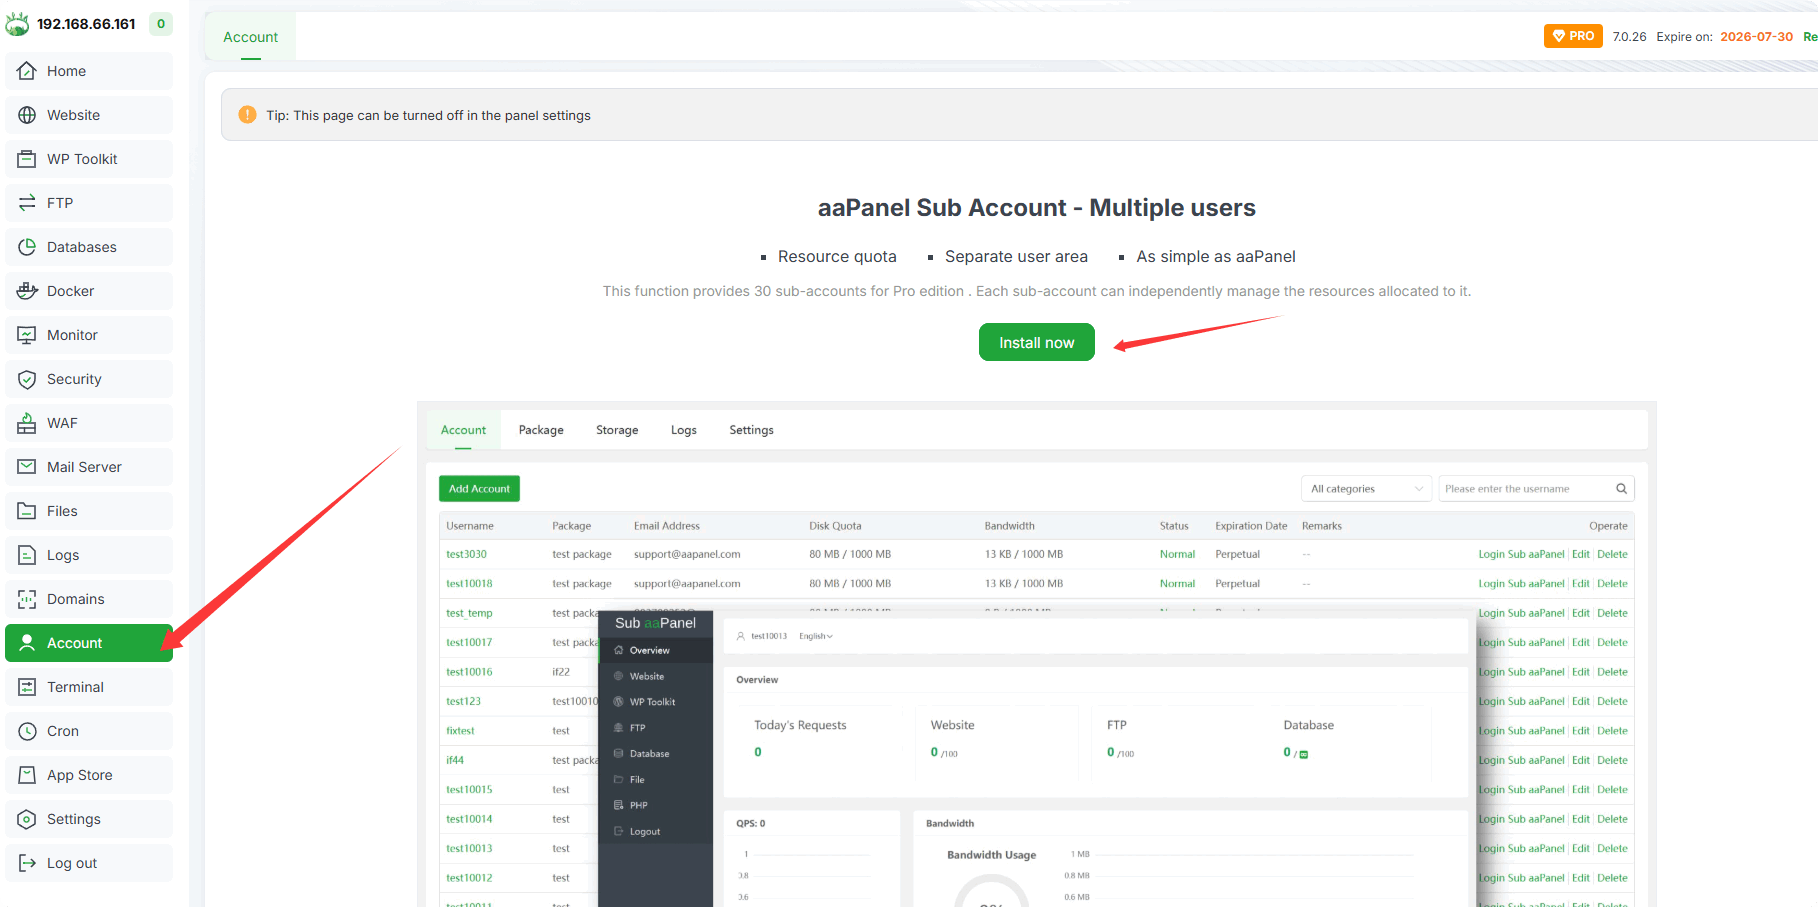Viewport: 1818px width, 907px height.
Task: Click the orange tip warning icon
Action: [x=247, y=115]
